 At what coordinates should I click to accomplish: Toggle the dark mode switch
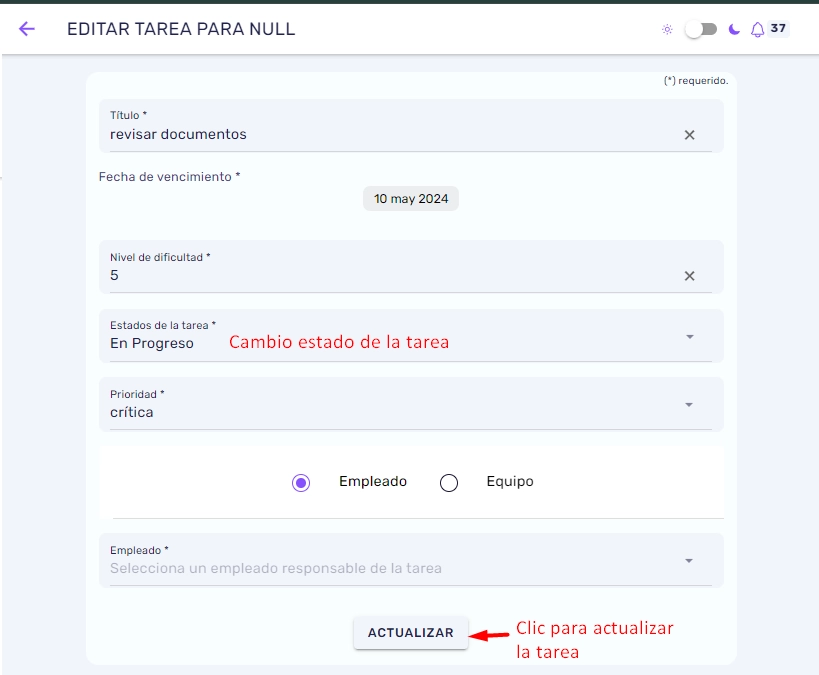click(x=701, y=29)
